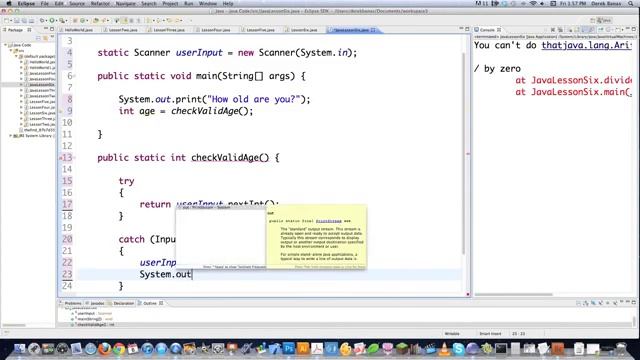Collapse the default package node
The image size is (640, 360).
[x=17, y=56]
